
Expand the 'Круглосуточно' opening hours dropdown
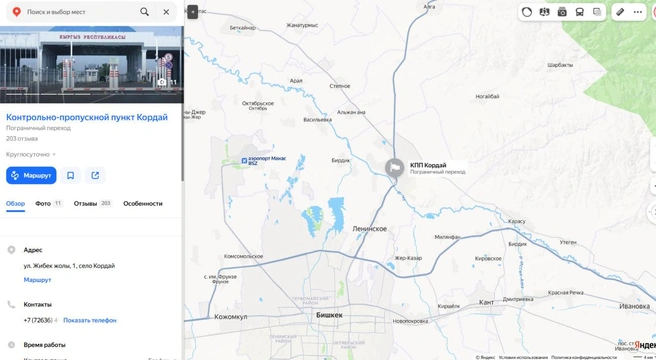31,154
